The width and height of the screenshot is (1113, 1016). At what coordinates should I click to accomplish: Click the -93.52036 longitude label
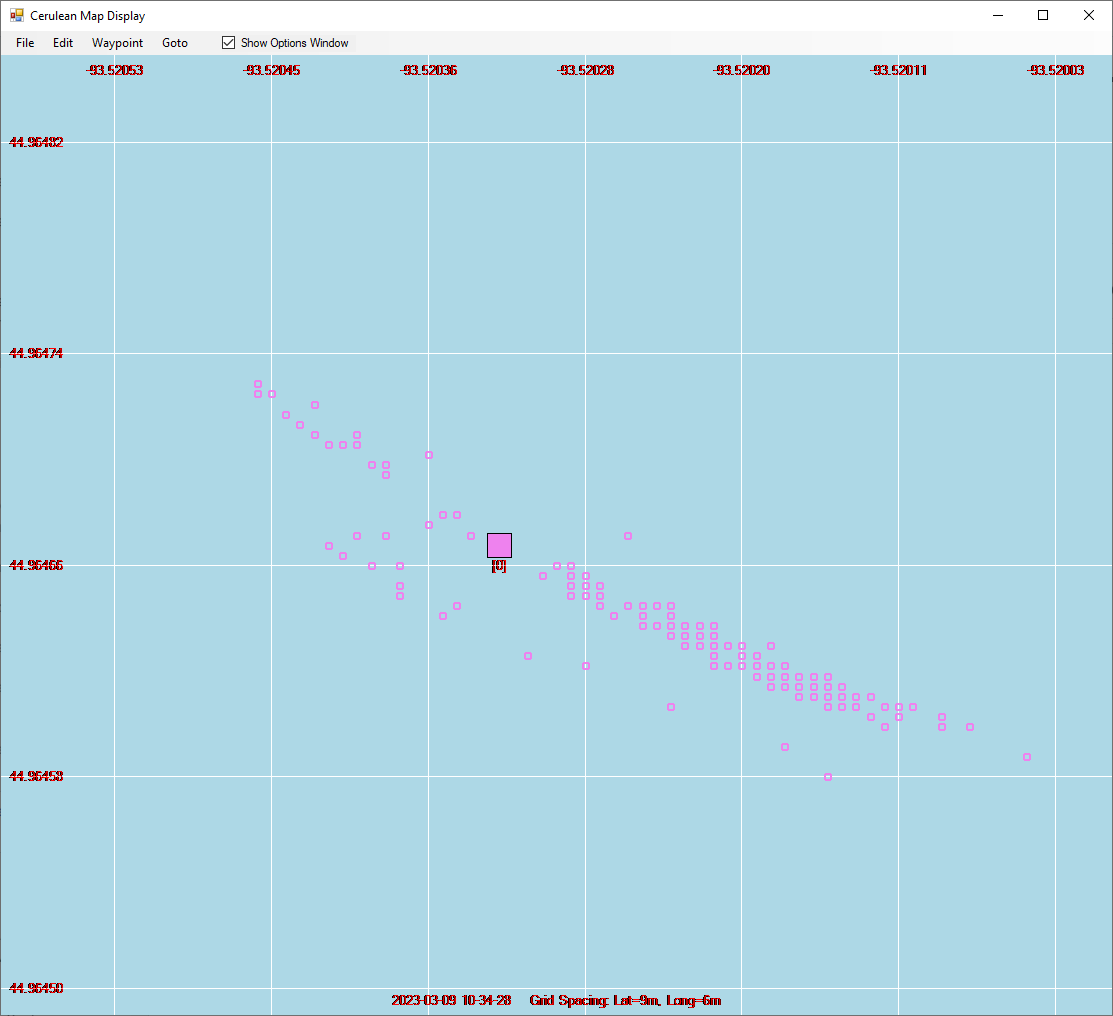click(x=428, y=70)
